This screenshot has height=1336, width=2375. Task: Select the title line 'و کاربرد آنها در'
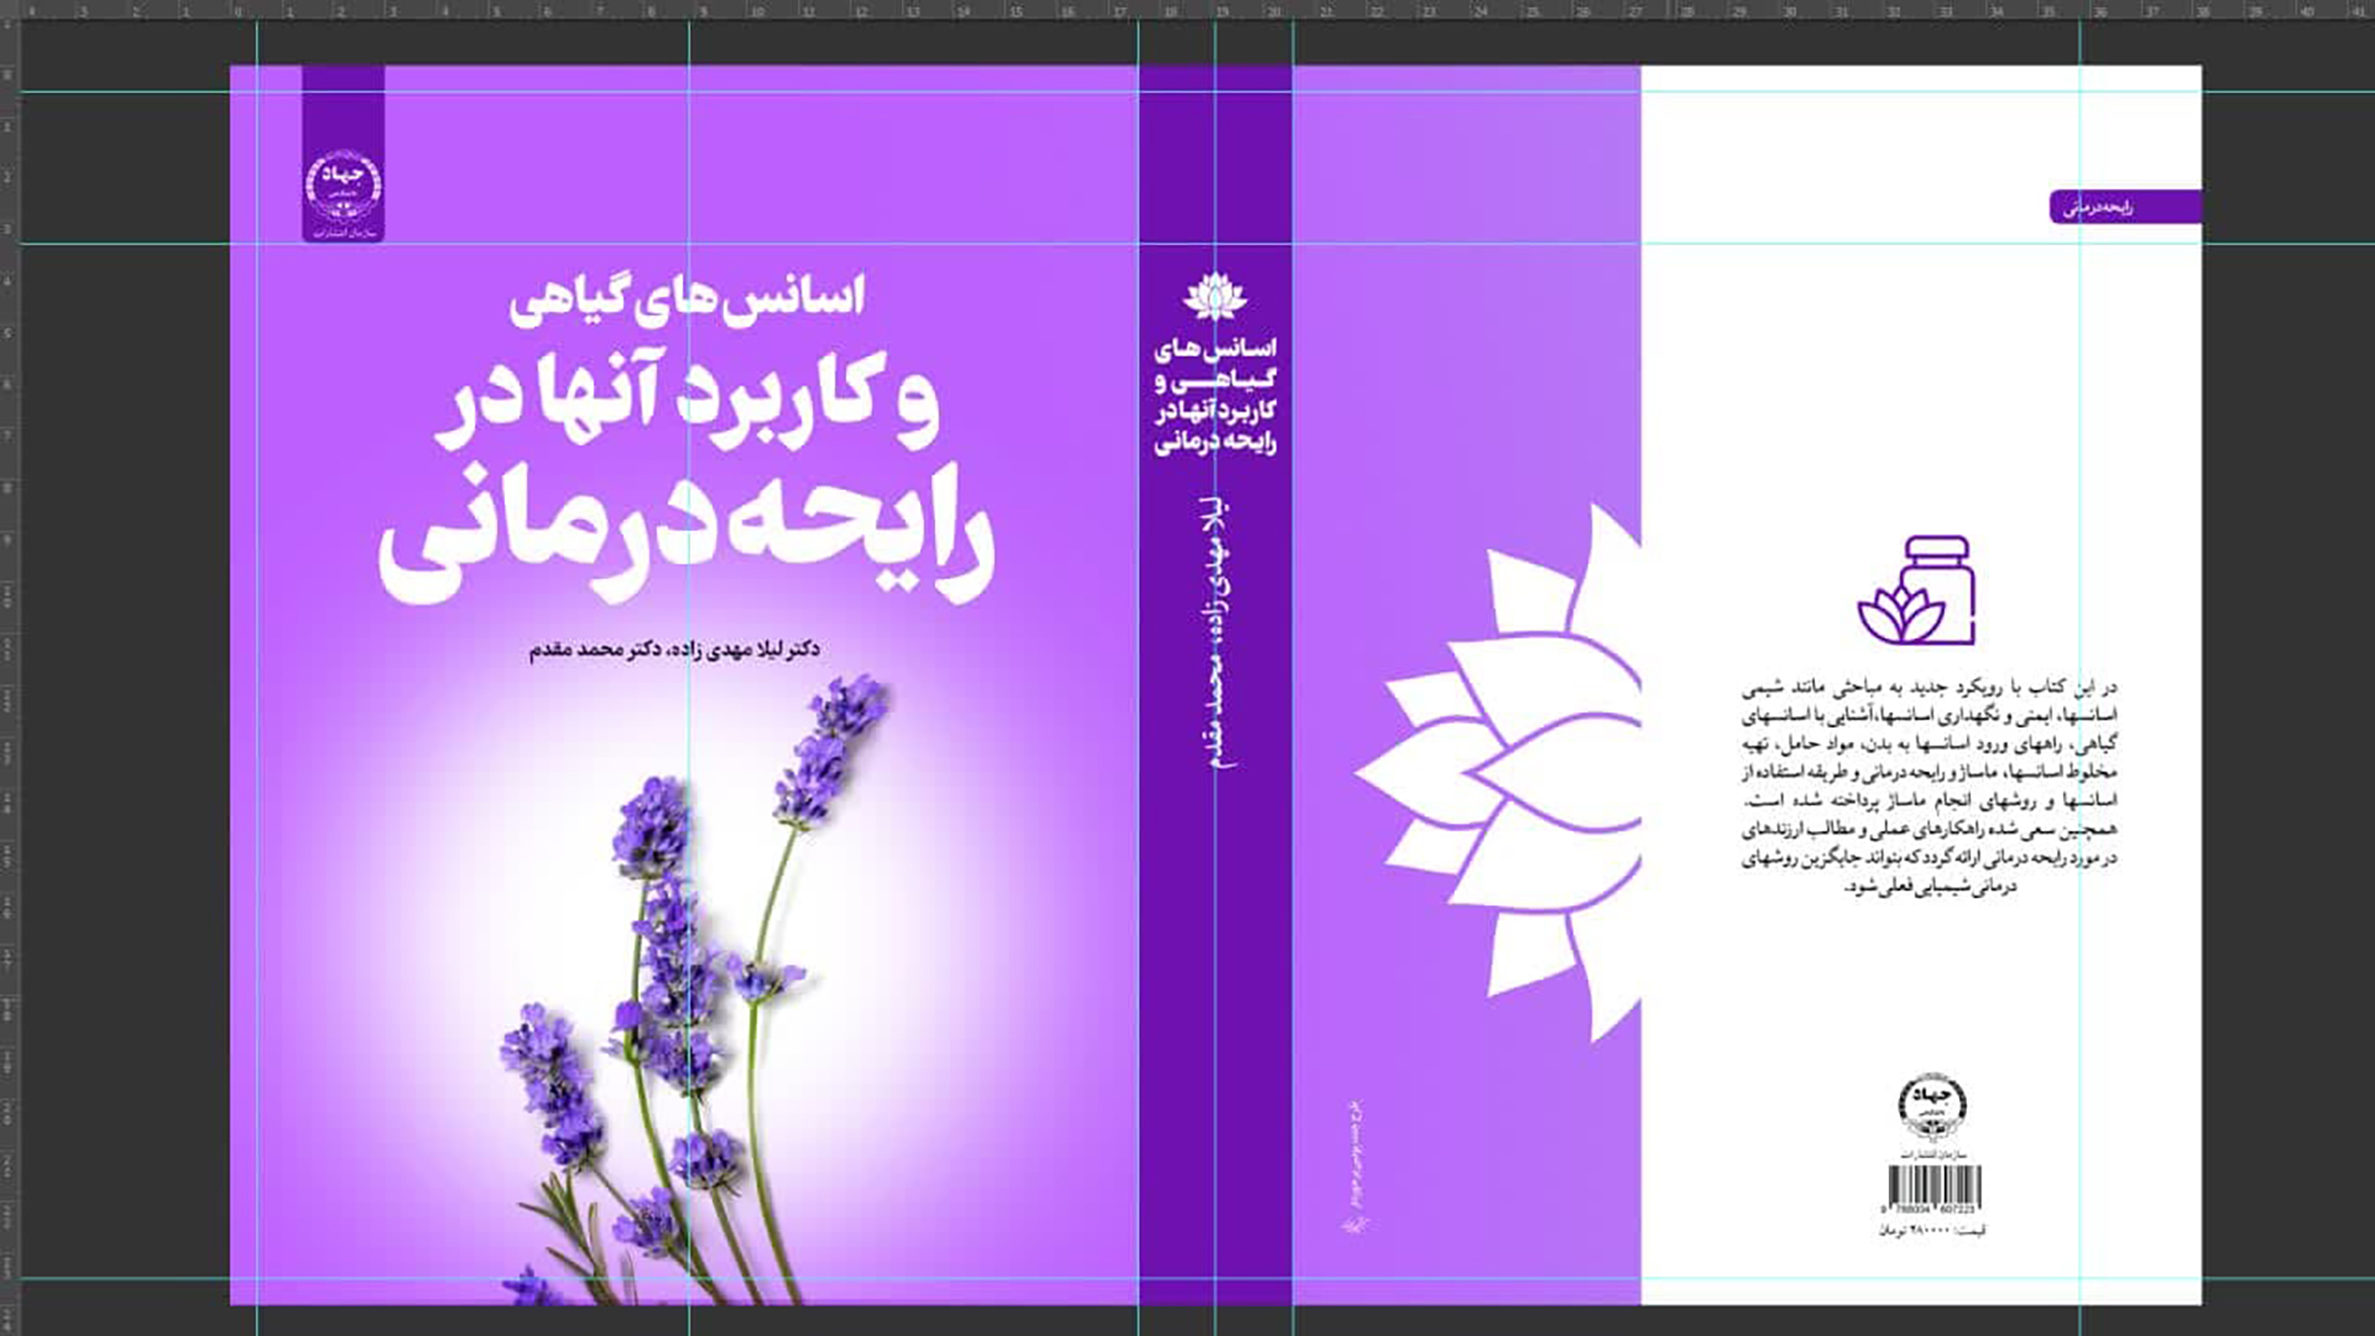687,400
